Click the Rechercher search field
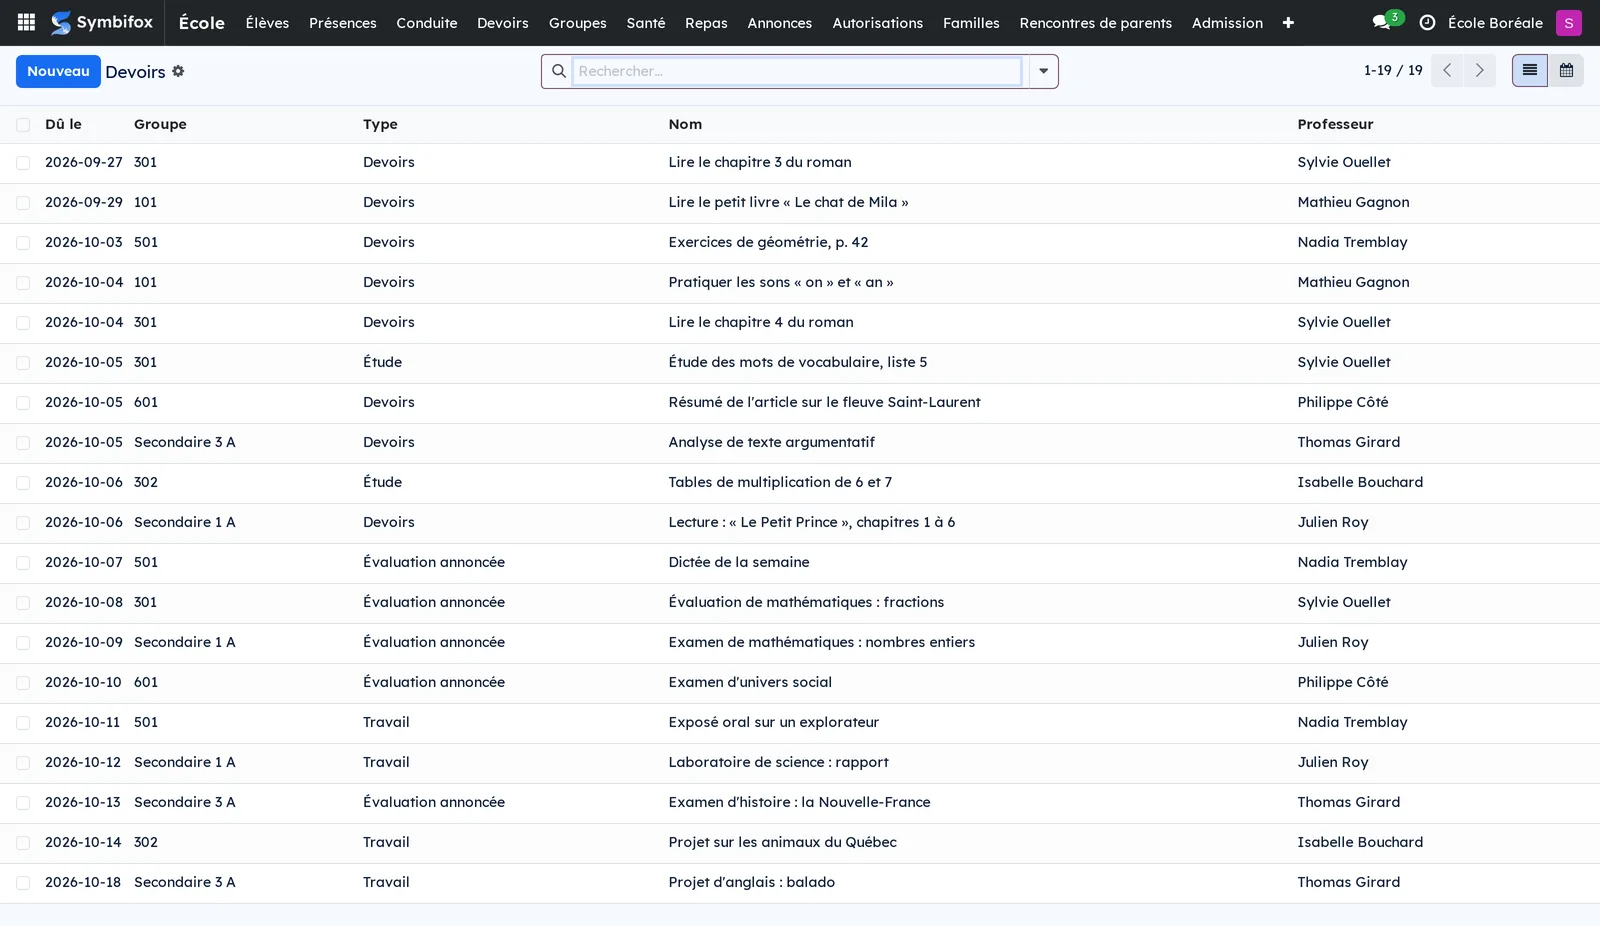Image resolution: width=1600 pixels, height=926 pixels. (x=796, y=71)
